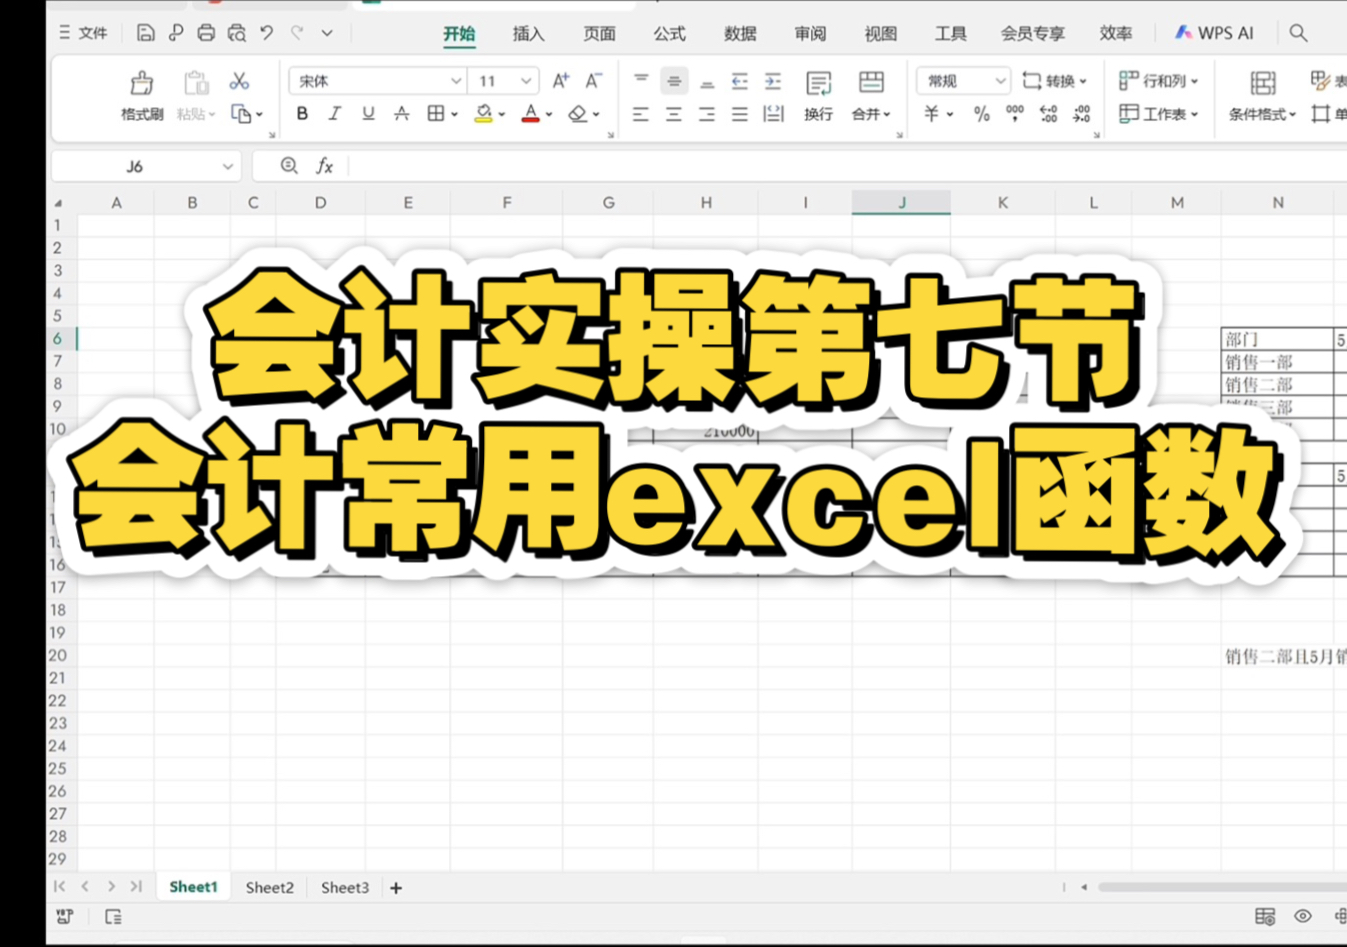Click the insert function fx icon
The image size is (1347, 947).
(x=324, y=166)
